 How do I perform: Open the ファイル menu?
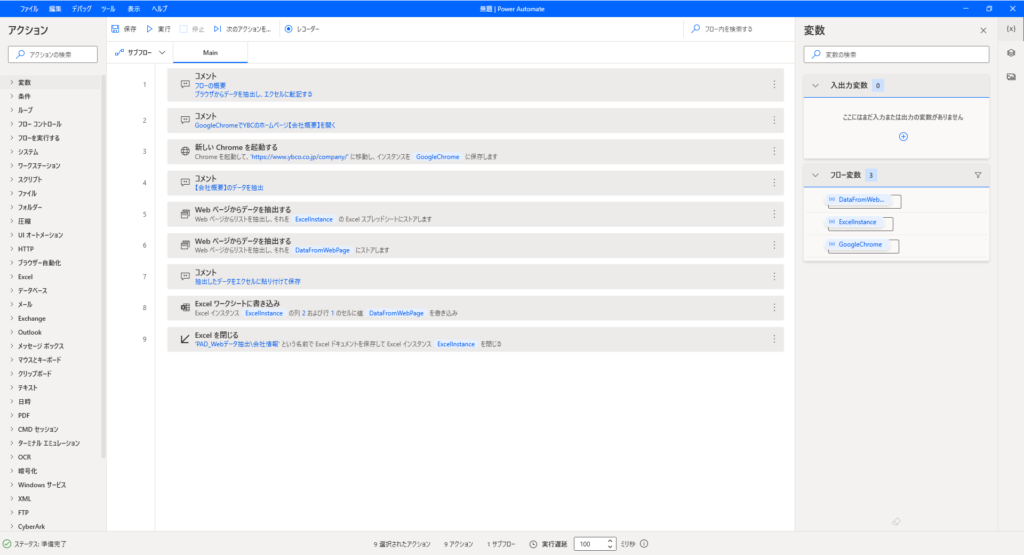[29, 9]
